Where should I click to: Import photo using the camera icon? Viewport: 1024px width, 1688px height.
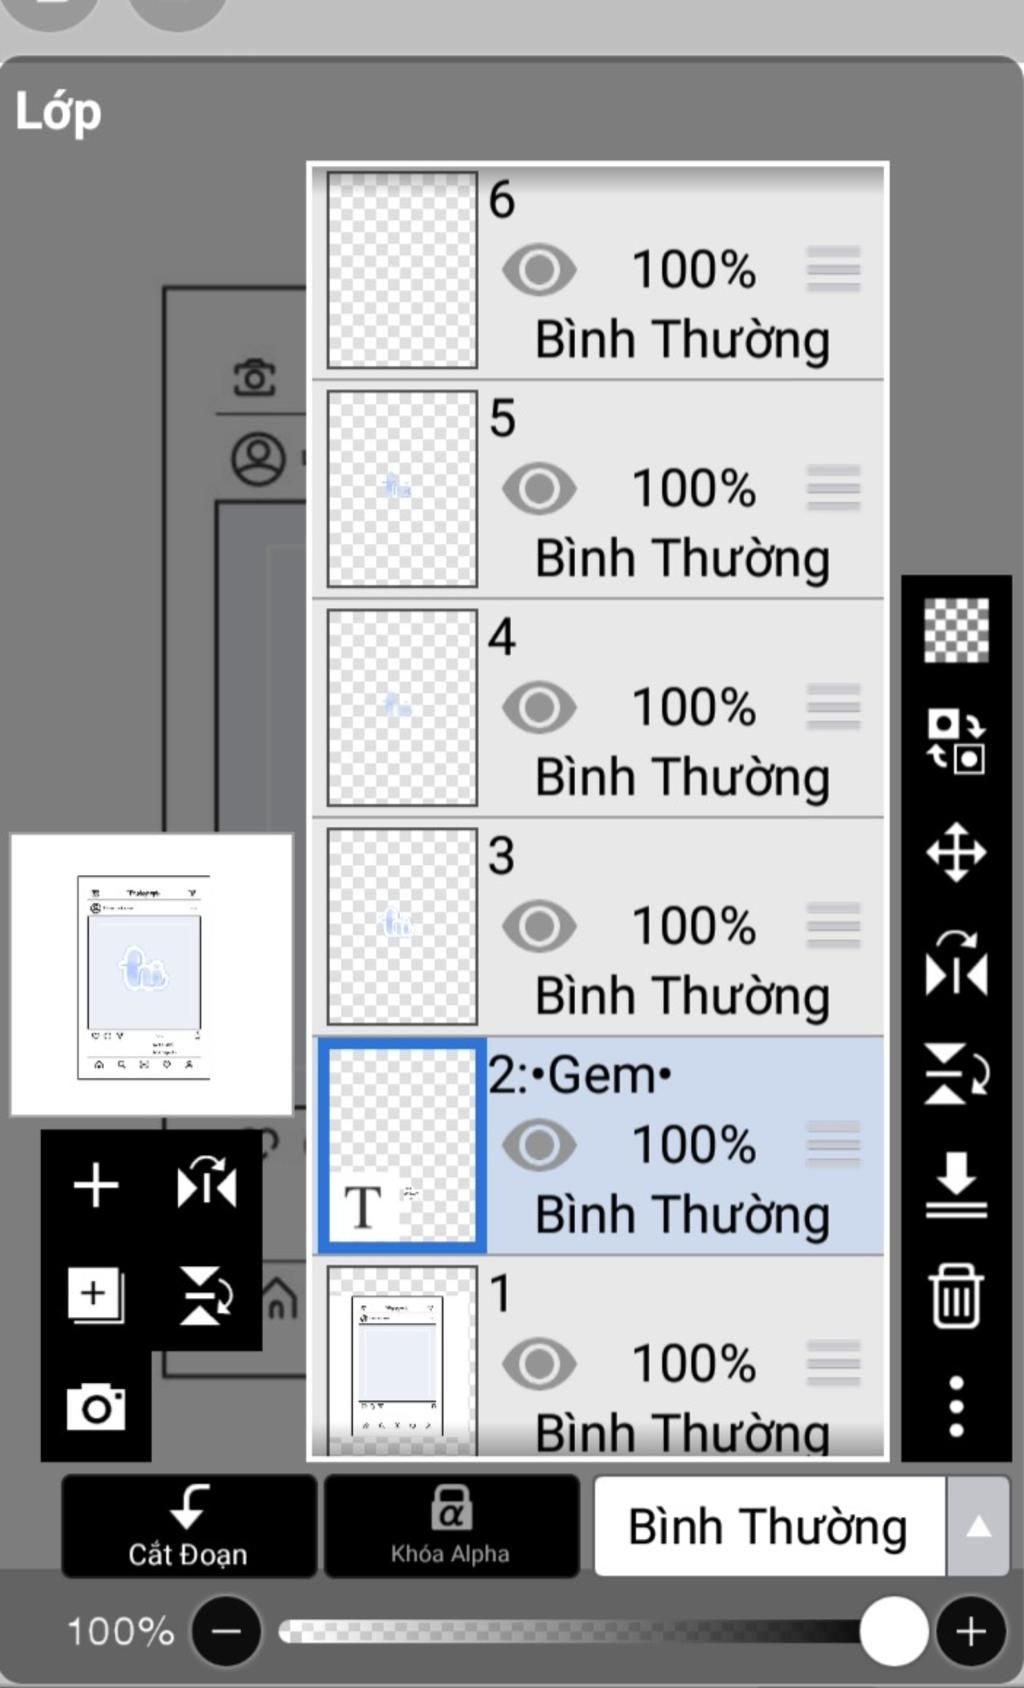click(96, 1407)
